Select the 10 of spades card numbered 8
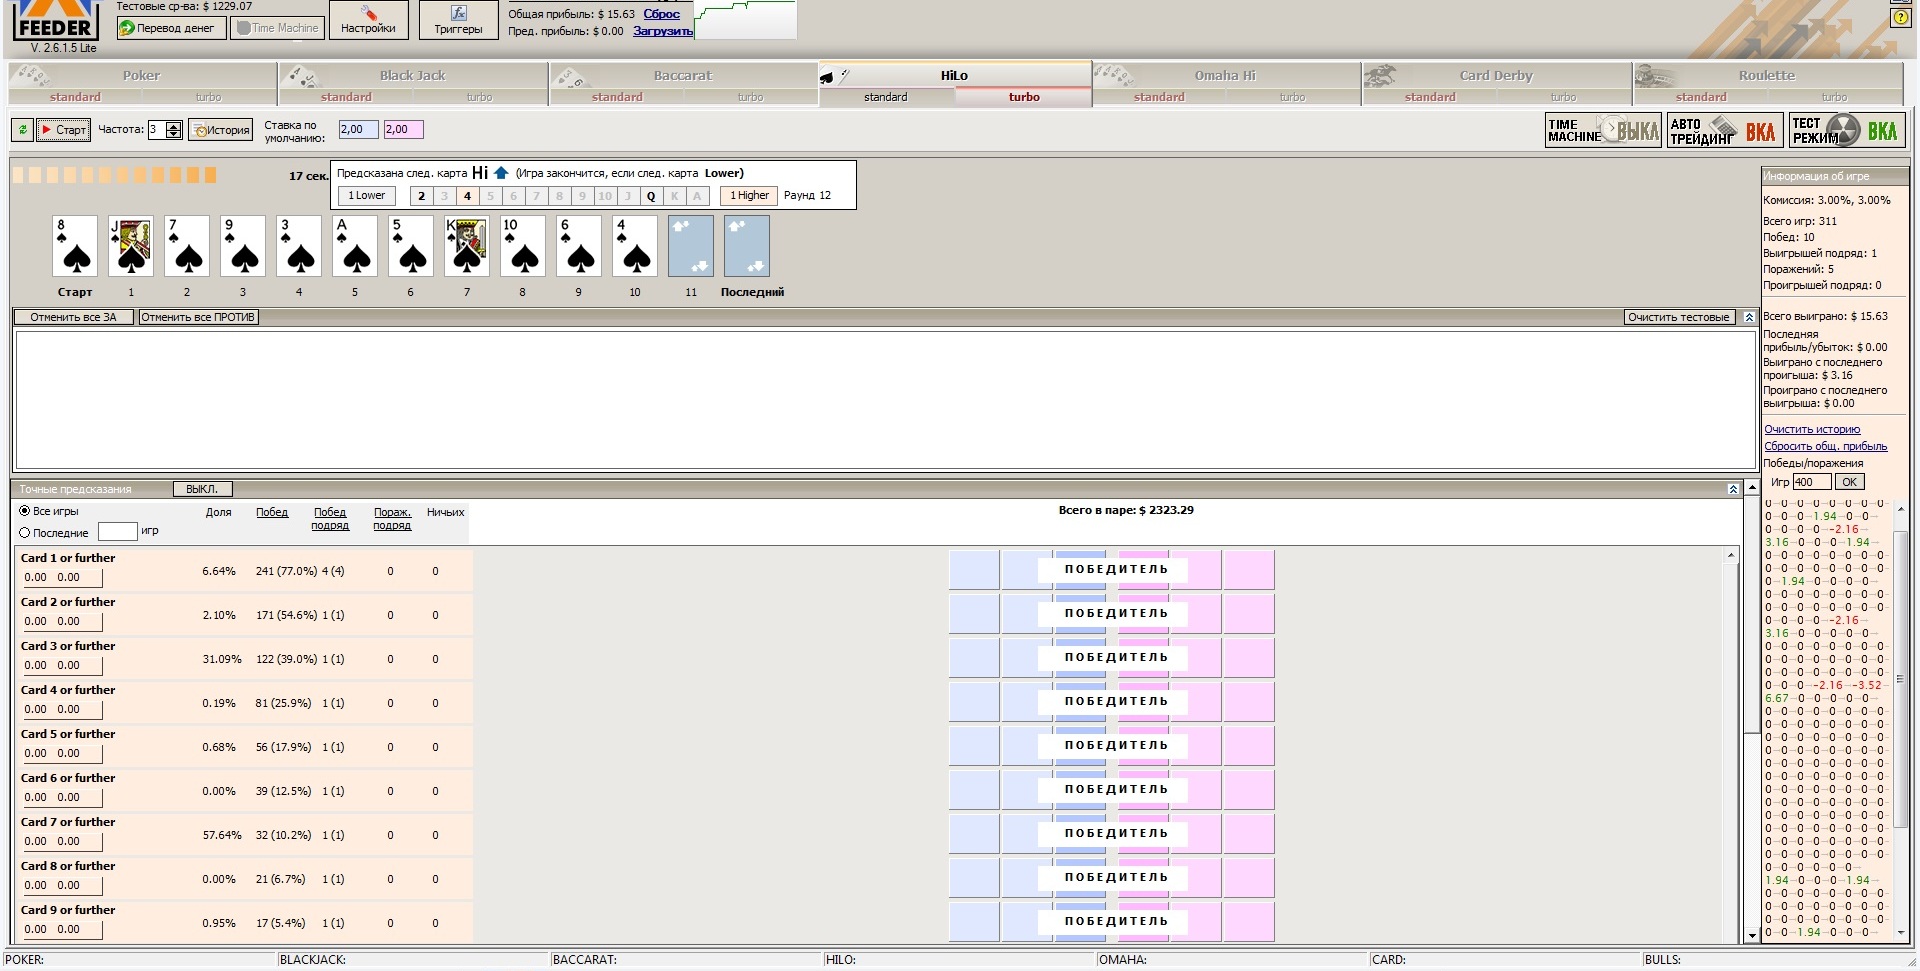This screenshot has width=1920, height=971. [523, 246]
